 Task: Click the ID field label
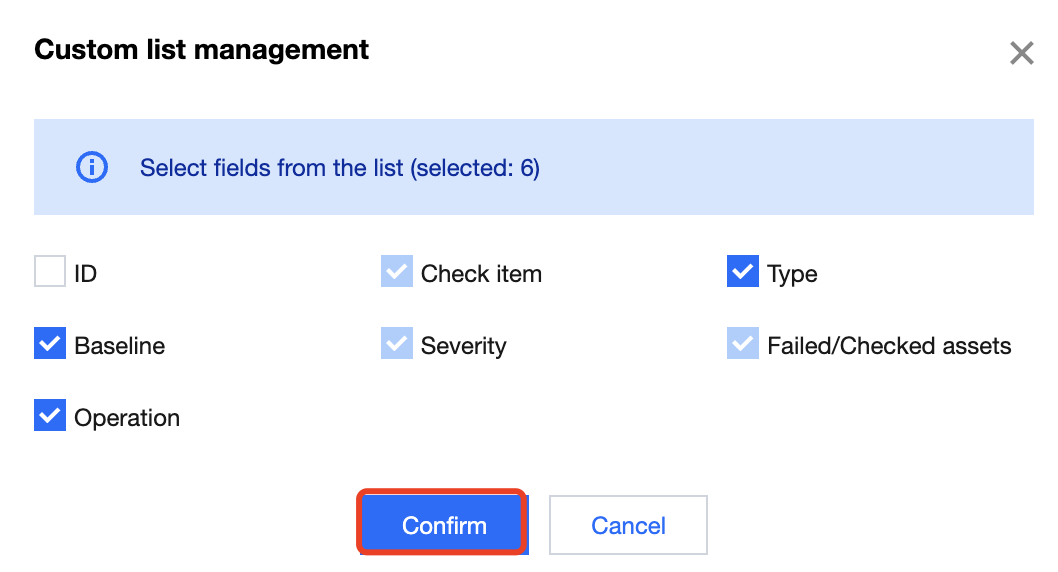[86, 274]
